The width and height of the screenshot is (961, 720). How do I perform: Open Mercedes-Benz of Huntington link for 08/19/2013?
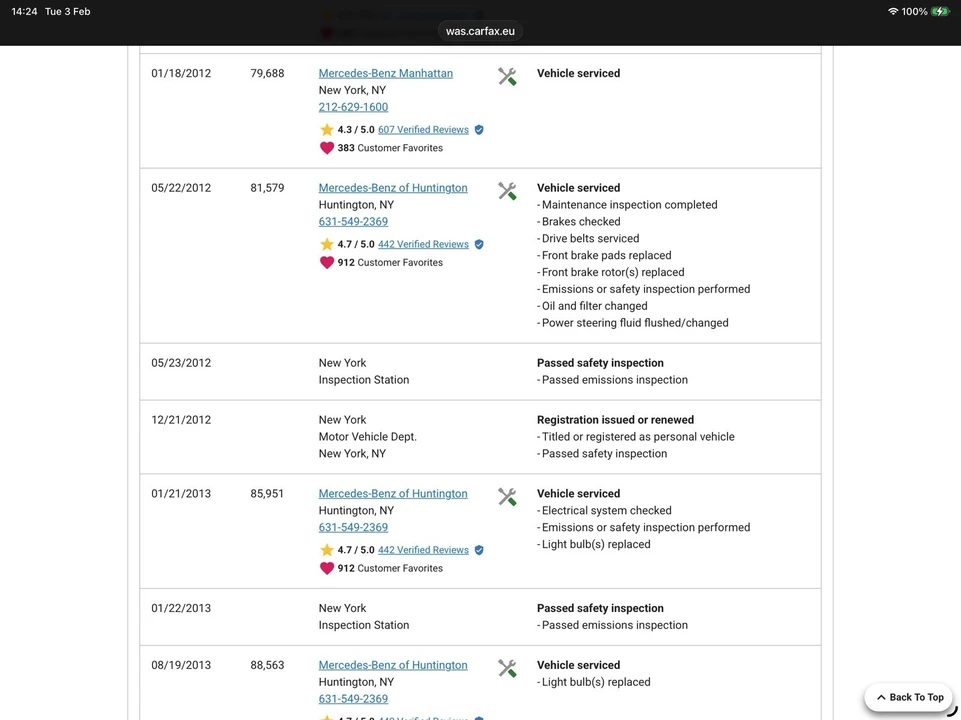(393, 665)
